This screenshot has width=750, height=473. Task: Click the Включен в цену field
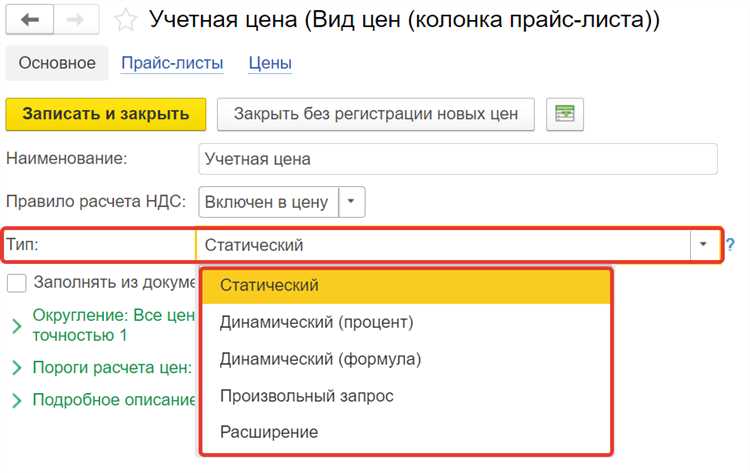(268, 202)
